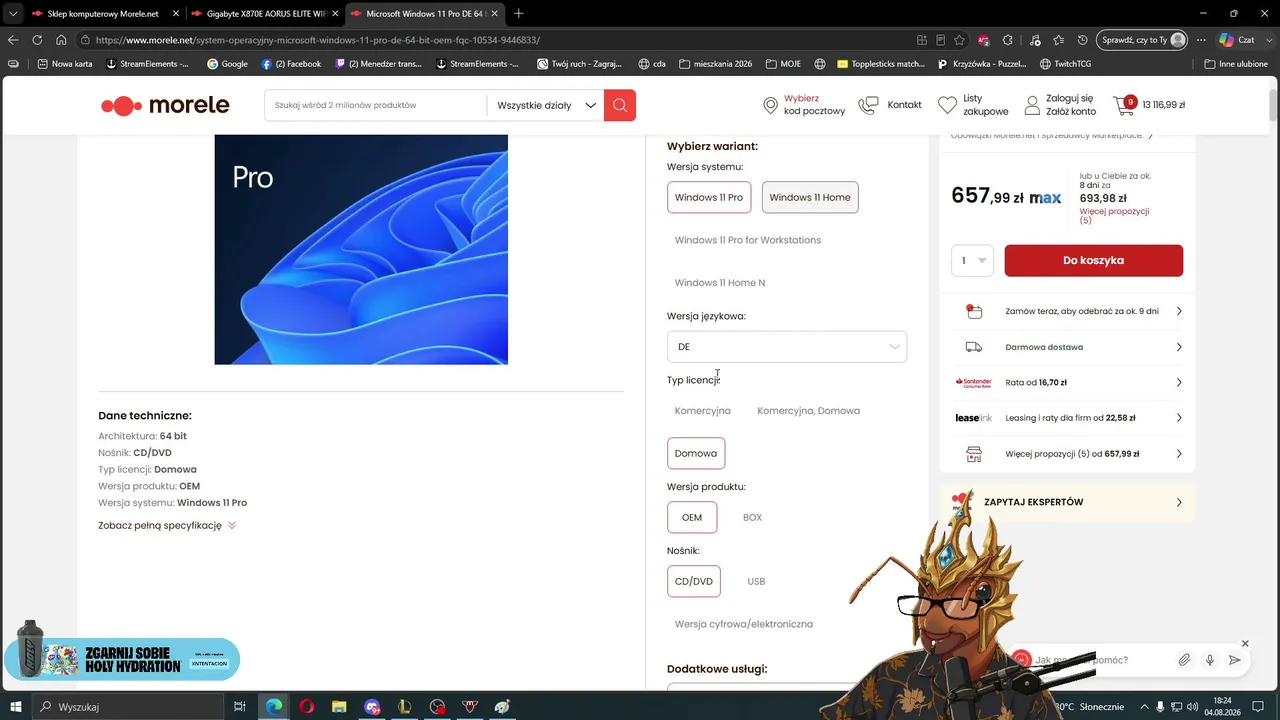Click the attachment paperclip in chat
The width and height of the screenshot is (1280, 720).
1184,660
